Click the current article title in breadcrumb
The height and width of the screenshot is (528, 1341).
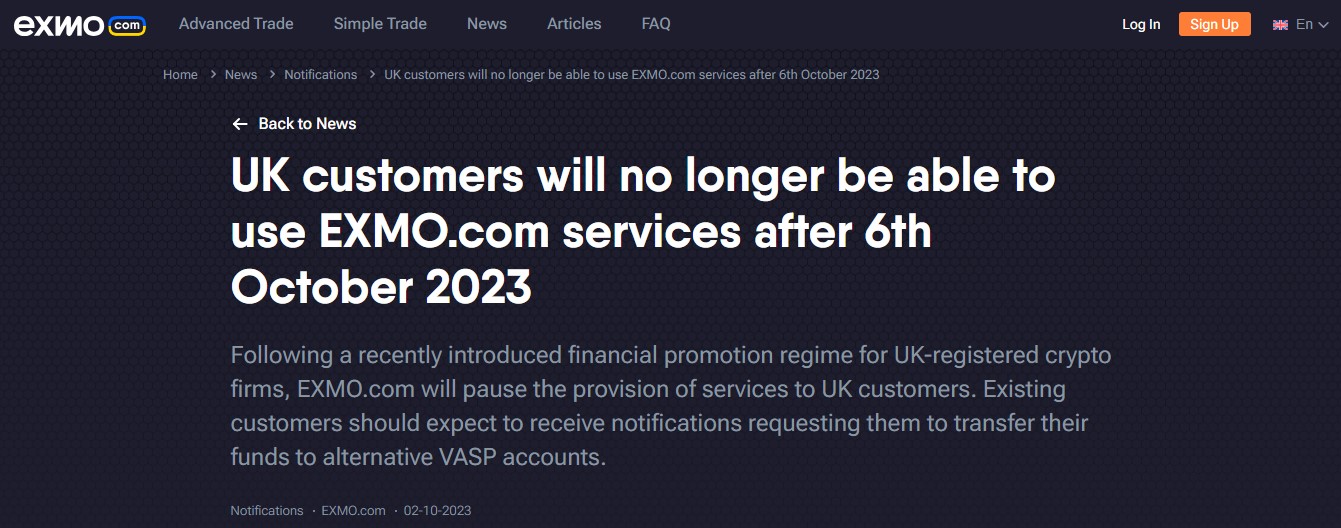631,75
